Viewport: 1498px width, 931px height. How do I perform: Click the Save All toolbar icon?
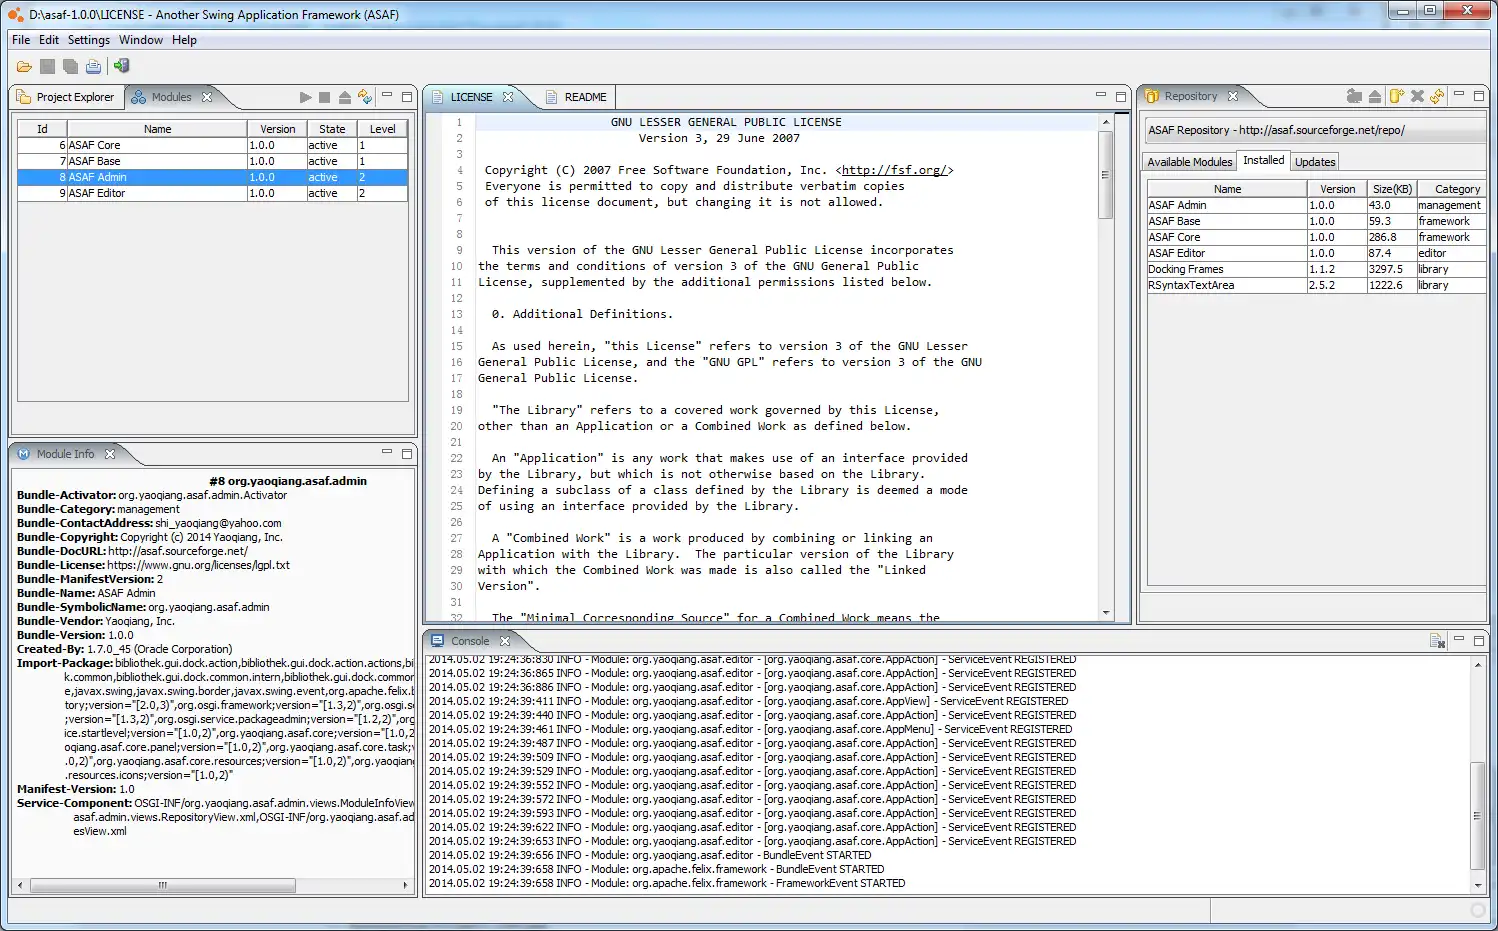pyautogui.click(x=70, y=67)
